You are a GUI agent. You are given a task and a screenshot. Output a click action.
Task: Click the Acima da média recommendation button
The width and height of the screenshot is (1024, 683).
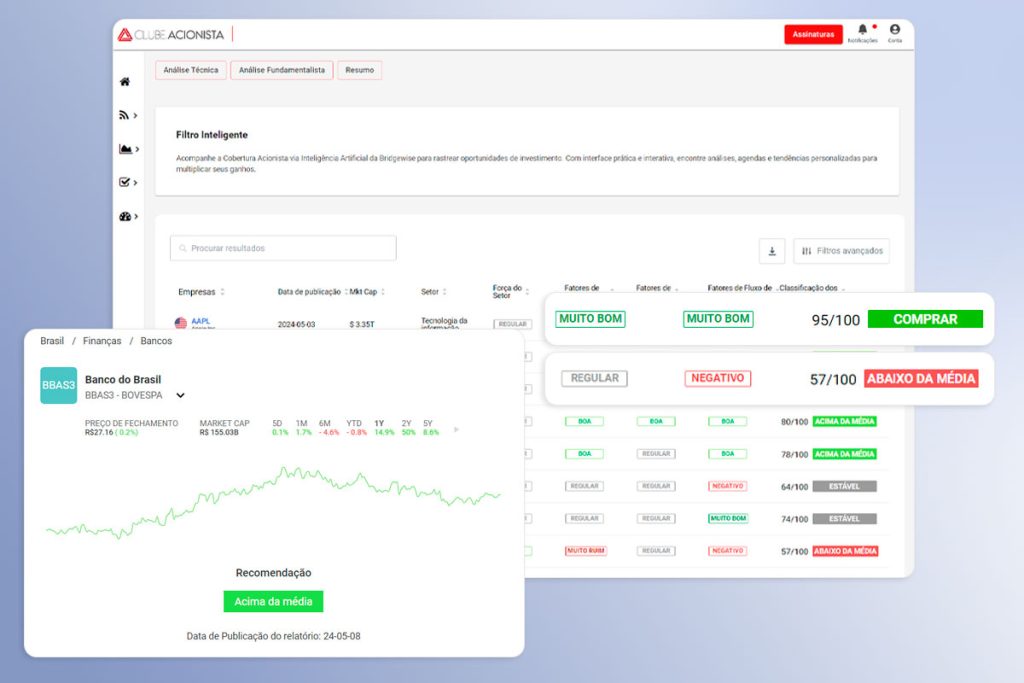pos(273,601)
